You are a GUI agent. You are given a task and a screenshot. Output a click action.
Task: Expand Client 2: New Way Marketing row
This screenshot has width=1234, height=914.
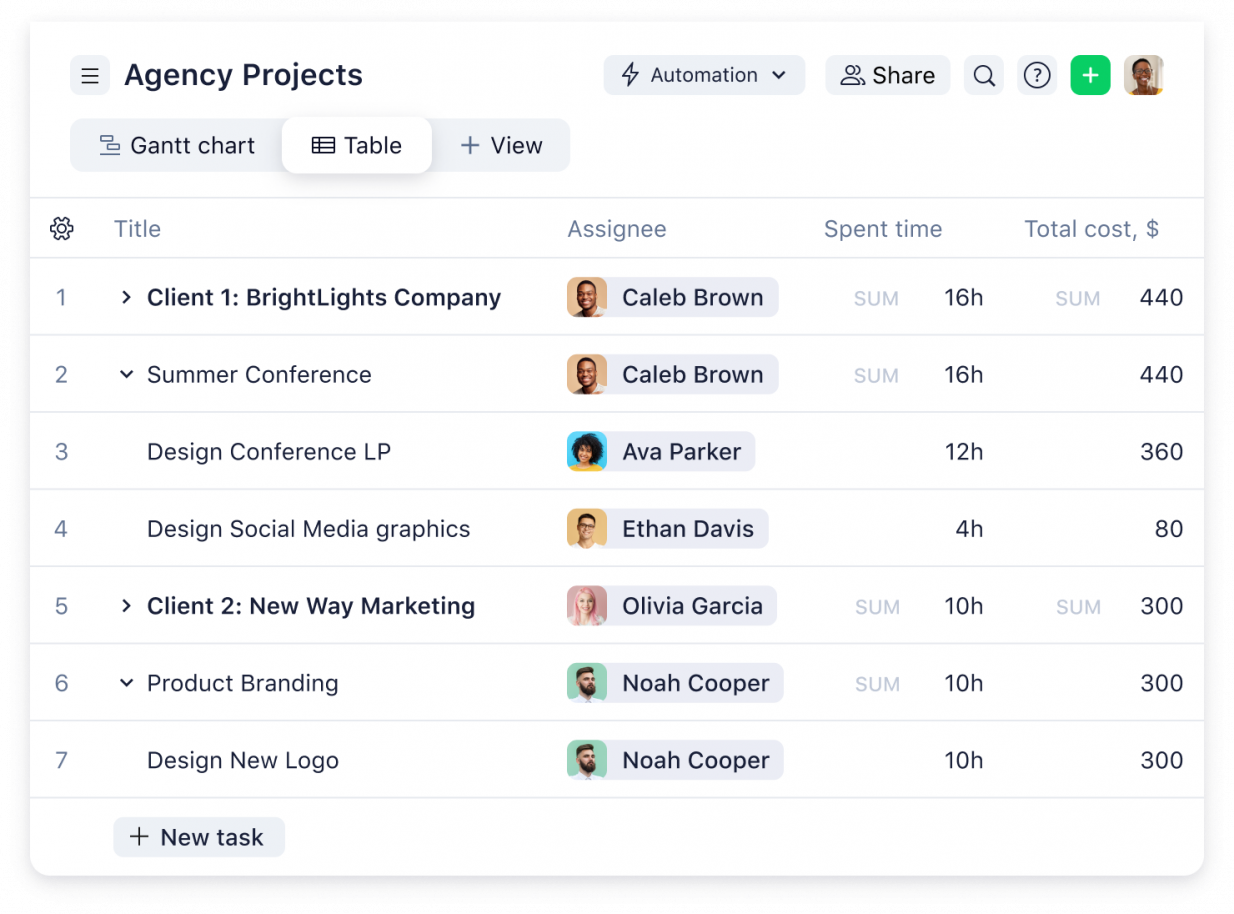(126, 606)
